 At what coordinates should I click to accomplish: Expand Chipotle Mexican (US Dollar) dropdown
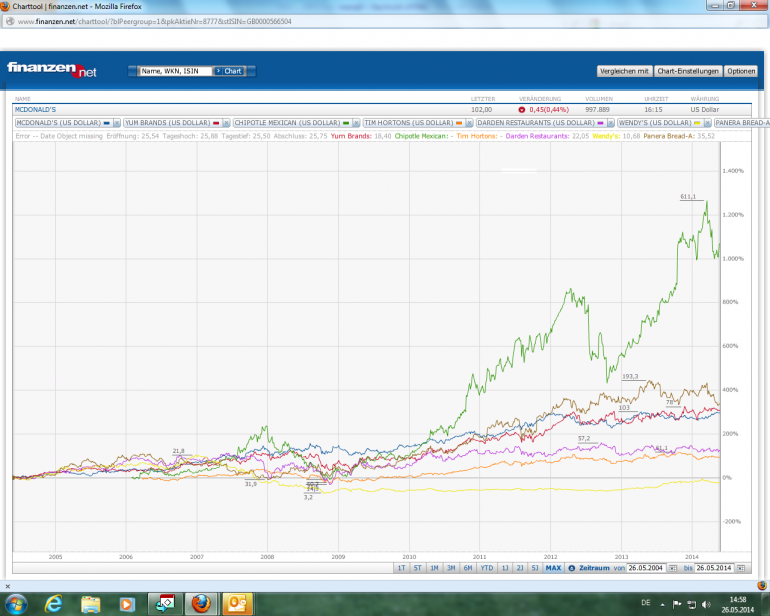[x=355, y=122]
